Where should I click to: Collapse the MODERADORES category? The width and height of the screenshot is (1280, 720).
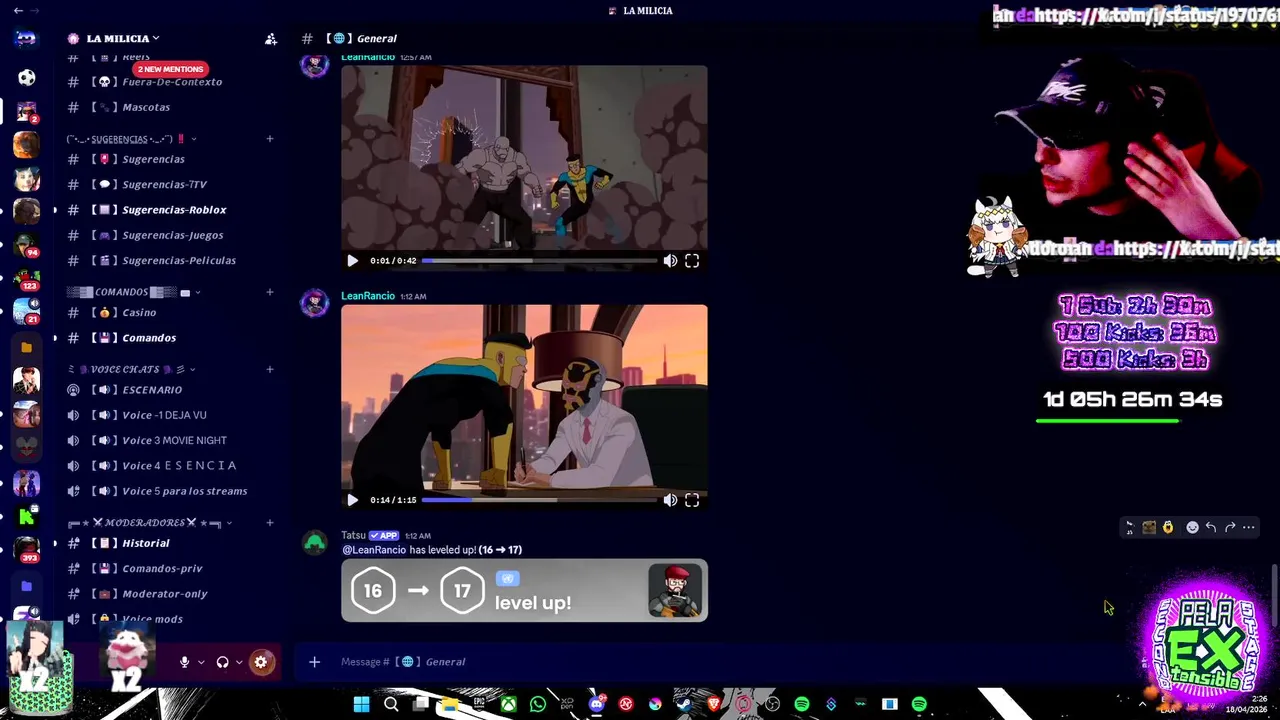pyautogui.click(x=229, y=523)
